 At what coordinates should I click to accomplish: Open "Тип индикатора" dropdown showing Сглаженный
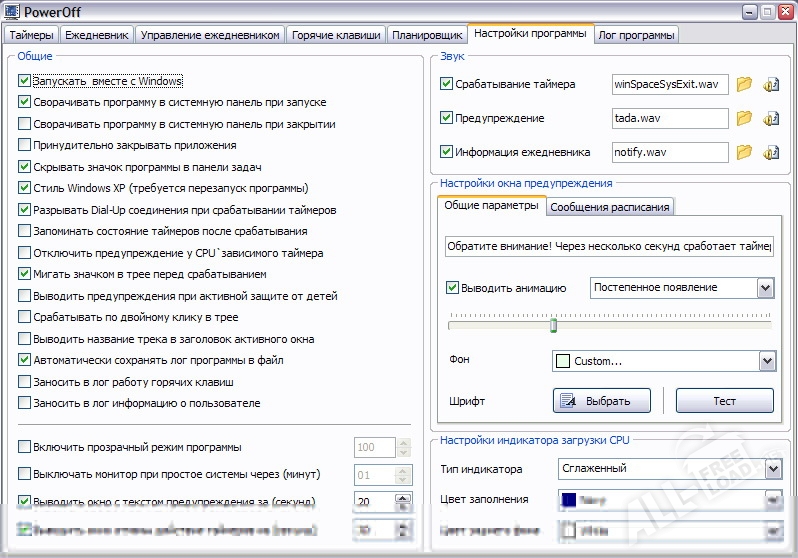772,468
